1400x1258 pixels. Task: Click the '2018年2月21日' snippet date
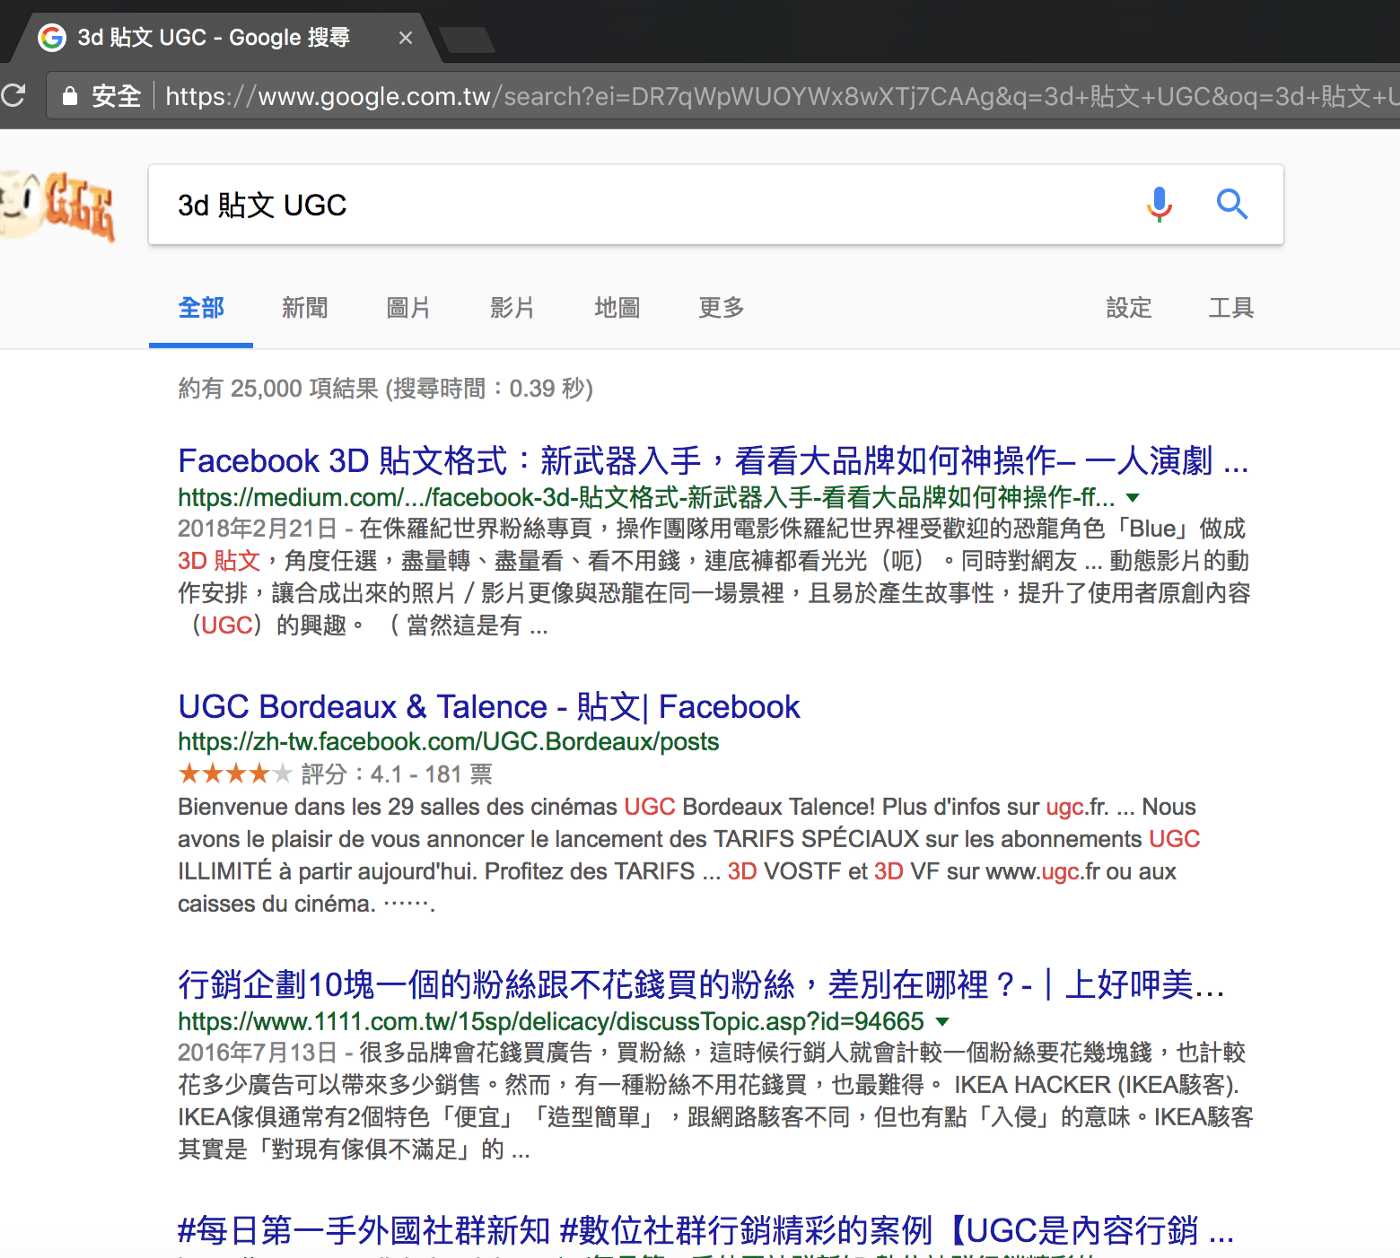(x=257, y=529)
